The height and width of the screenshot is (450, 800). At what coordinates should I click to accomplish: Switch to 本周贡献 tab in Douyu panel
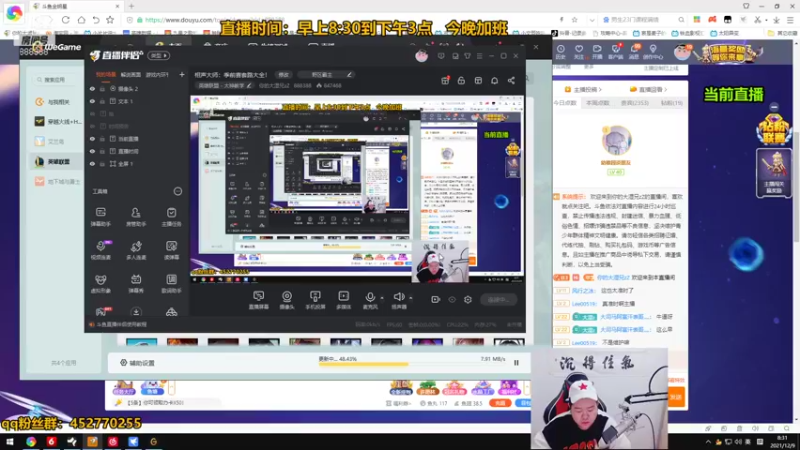click(x=597, y=103)
